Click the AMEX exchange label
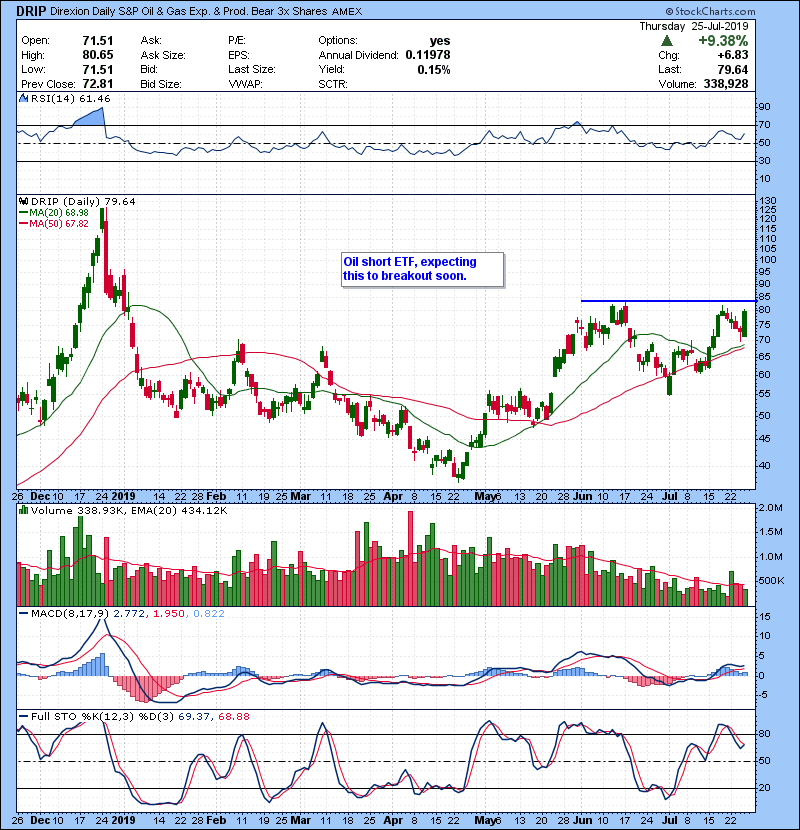Image resolution: width=800 pixels, height=830 pixels. coord(347,11)
